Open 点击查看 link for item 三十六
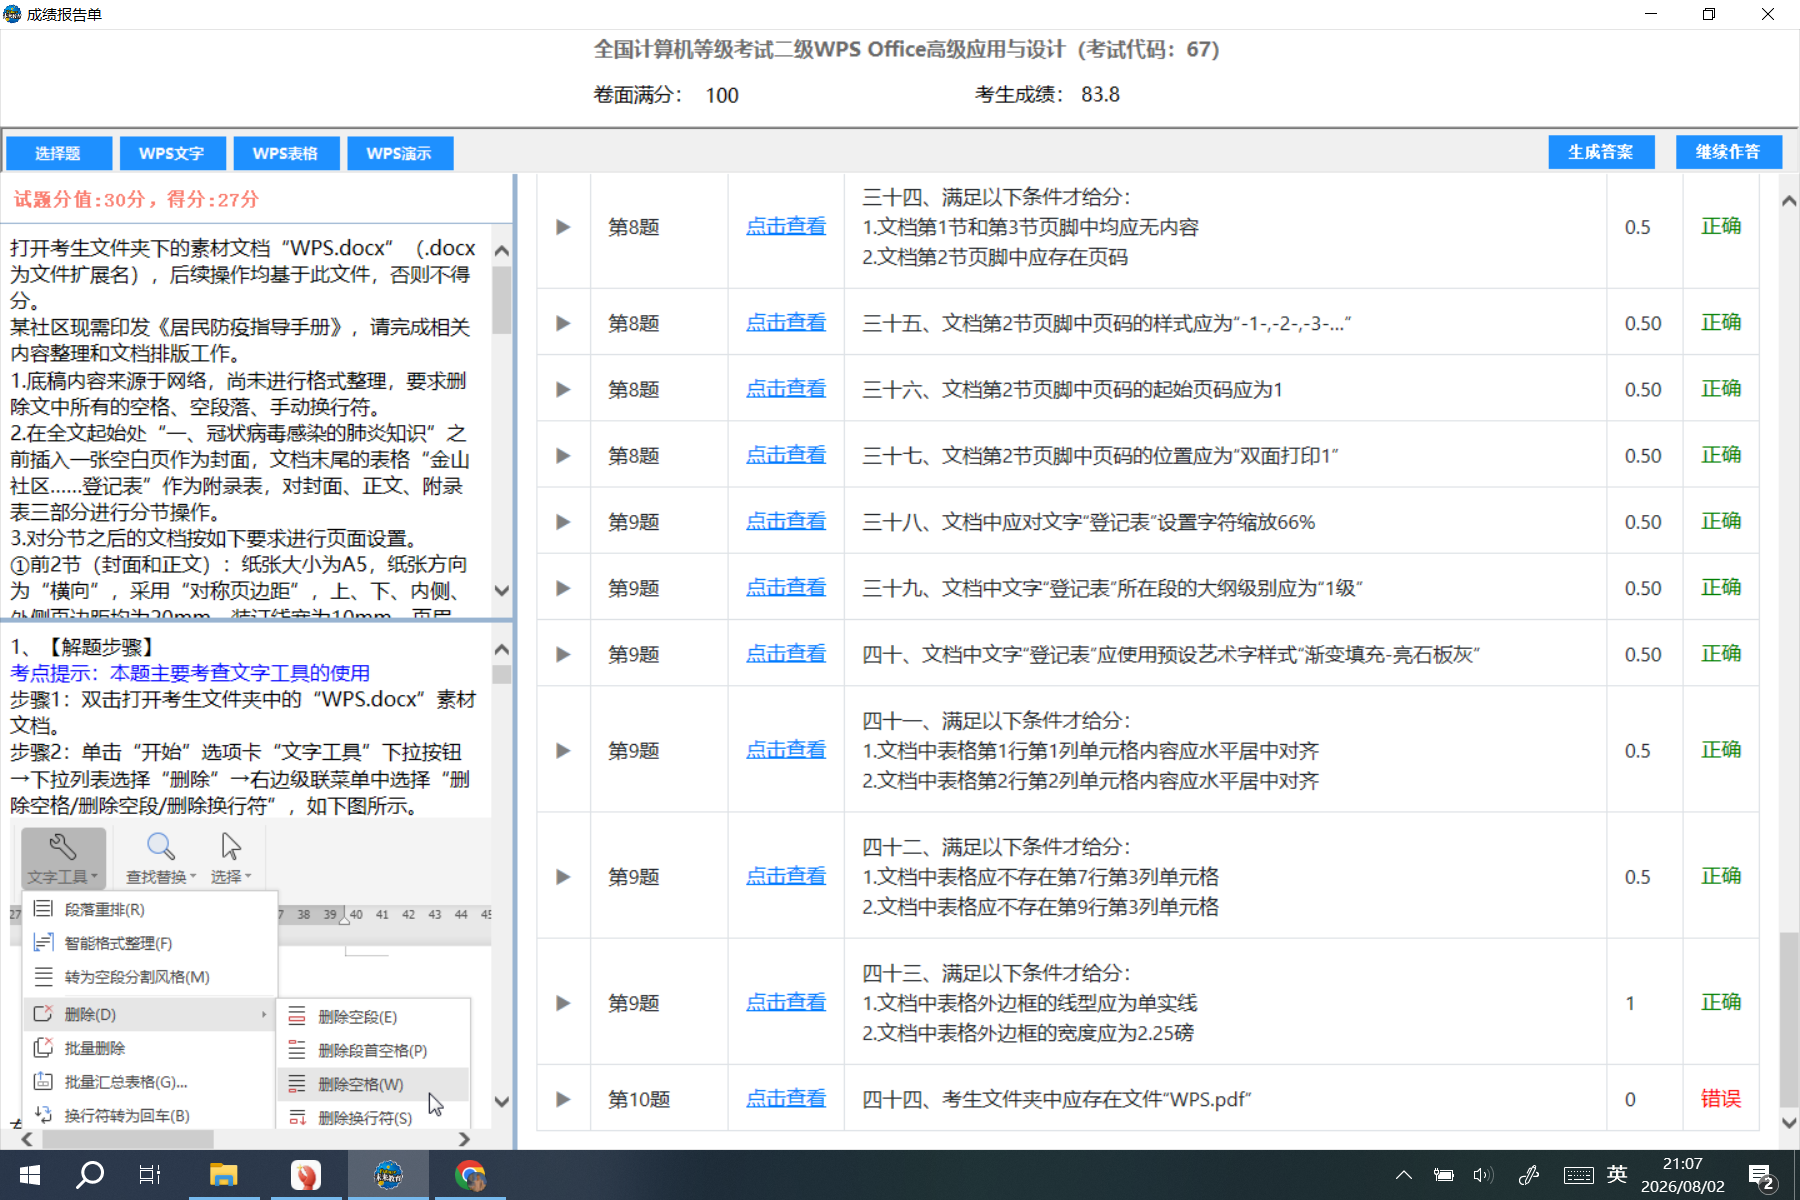This screenshot has width=1800, height=1200. coord(786,389)
